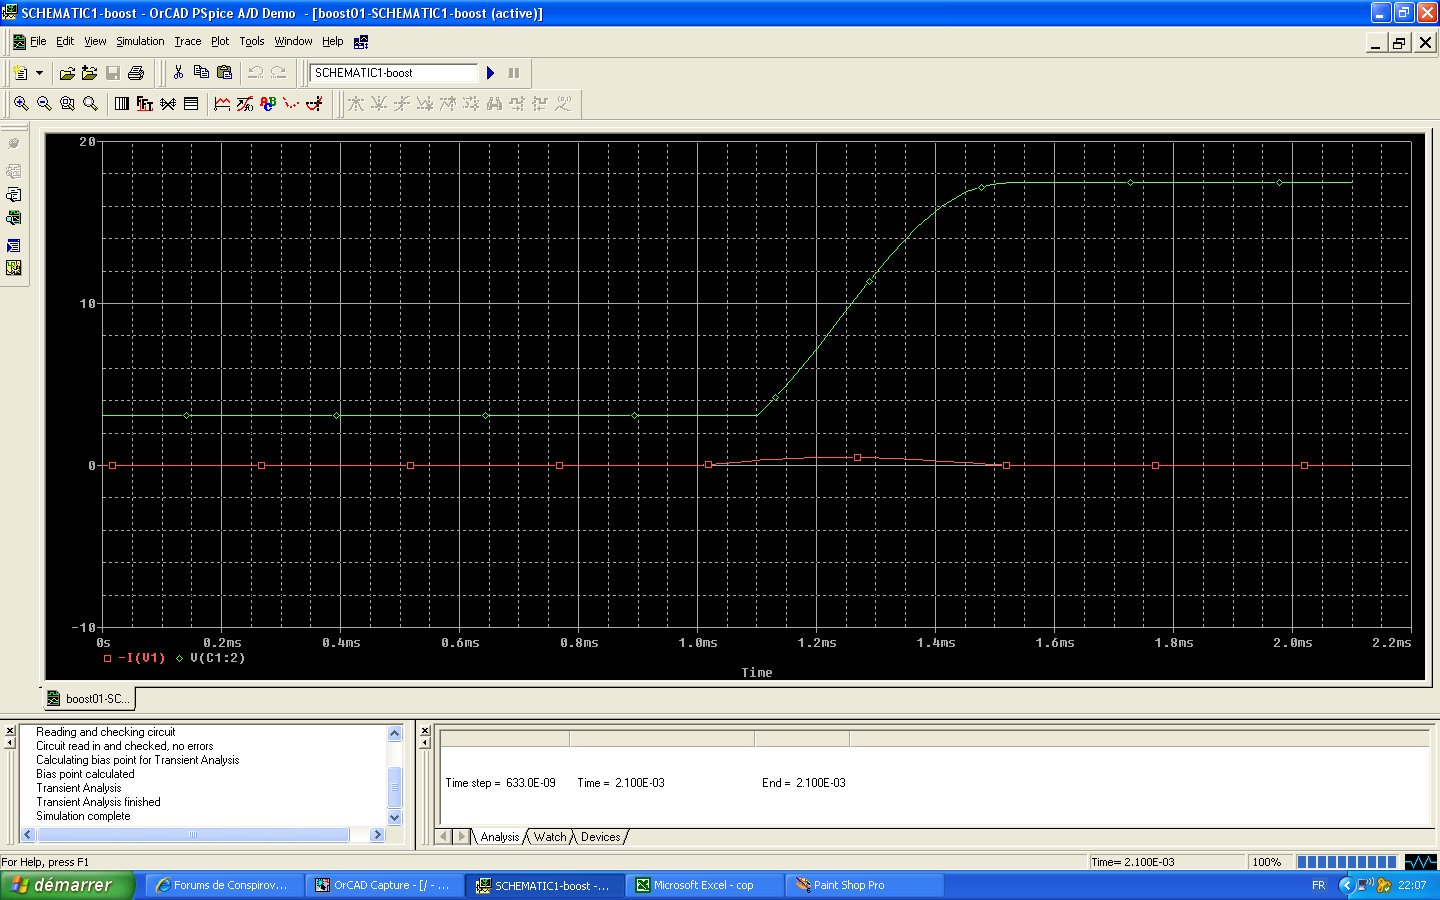
Task: Open the Trace menu
Action: (188, 41)
